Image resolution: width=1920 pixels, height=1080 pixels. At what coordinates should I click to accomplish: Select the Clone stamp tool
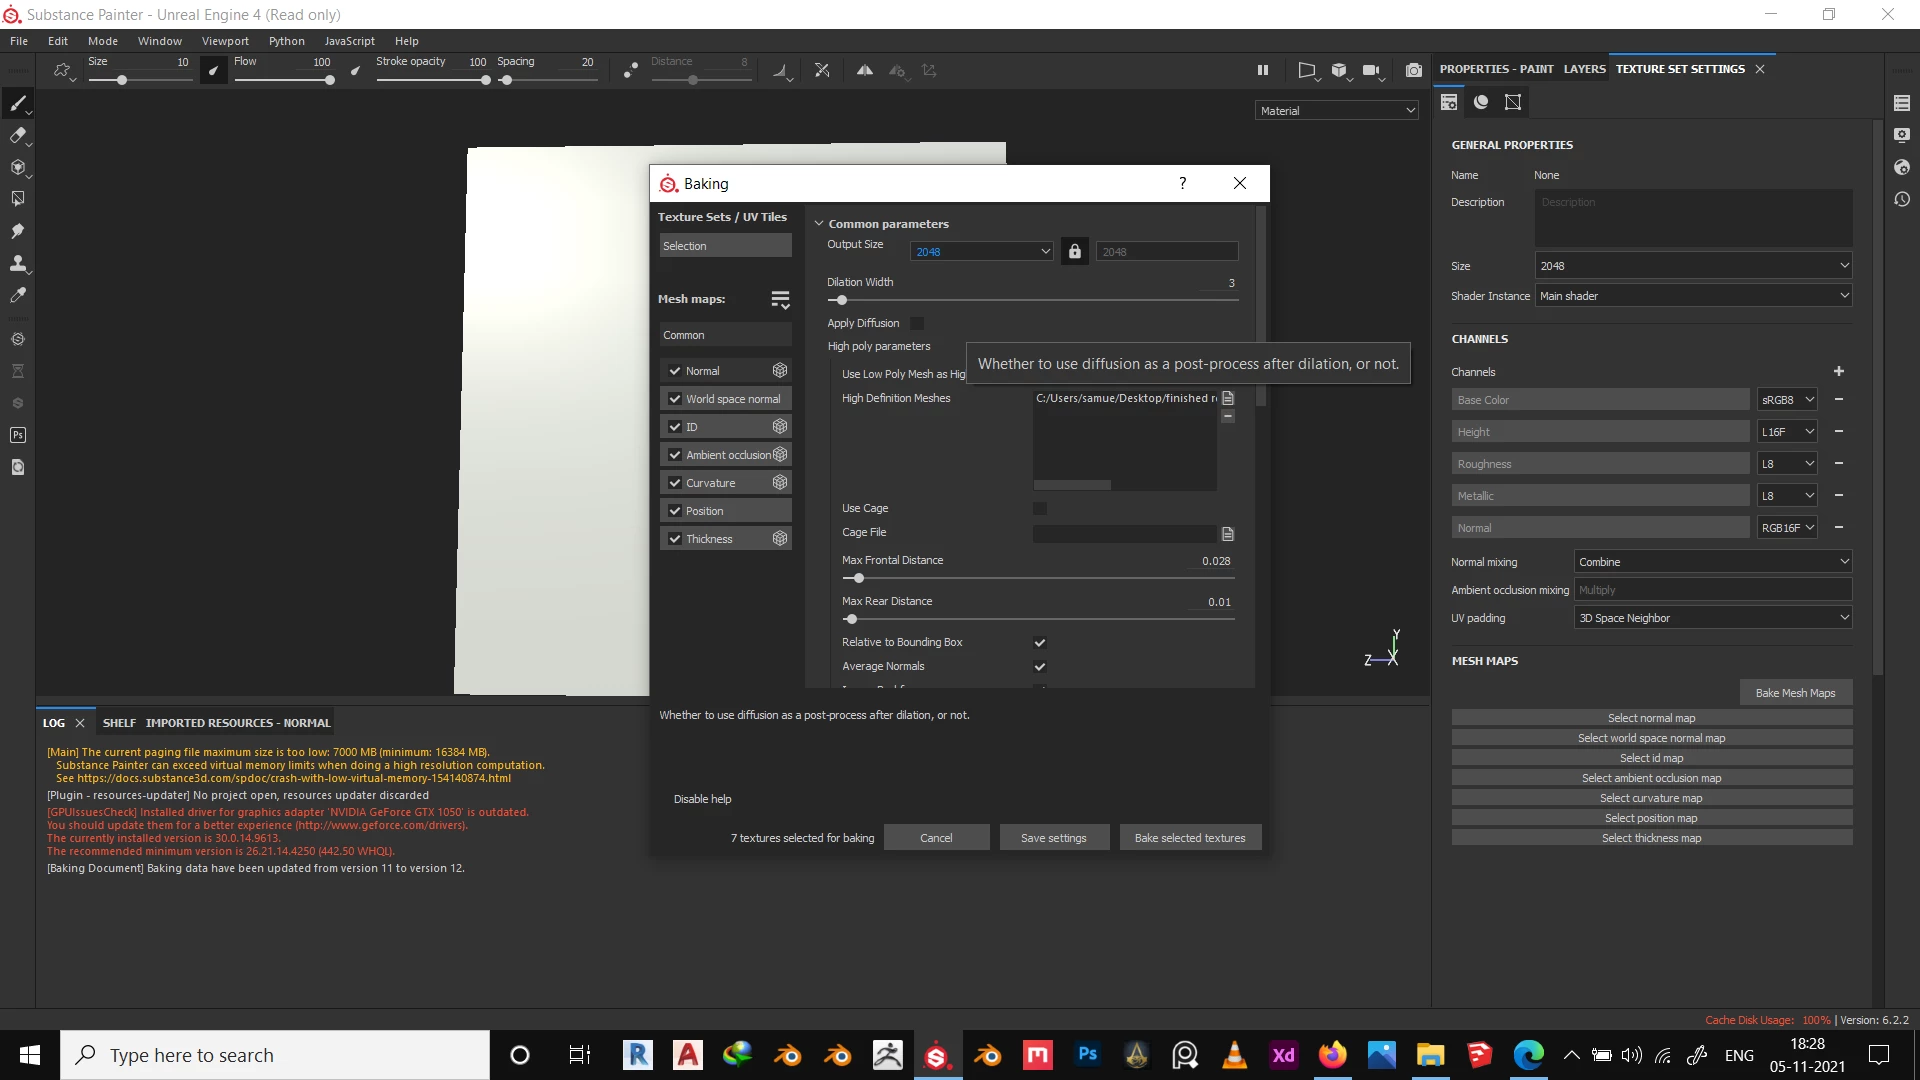pos(18,263)
